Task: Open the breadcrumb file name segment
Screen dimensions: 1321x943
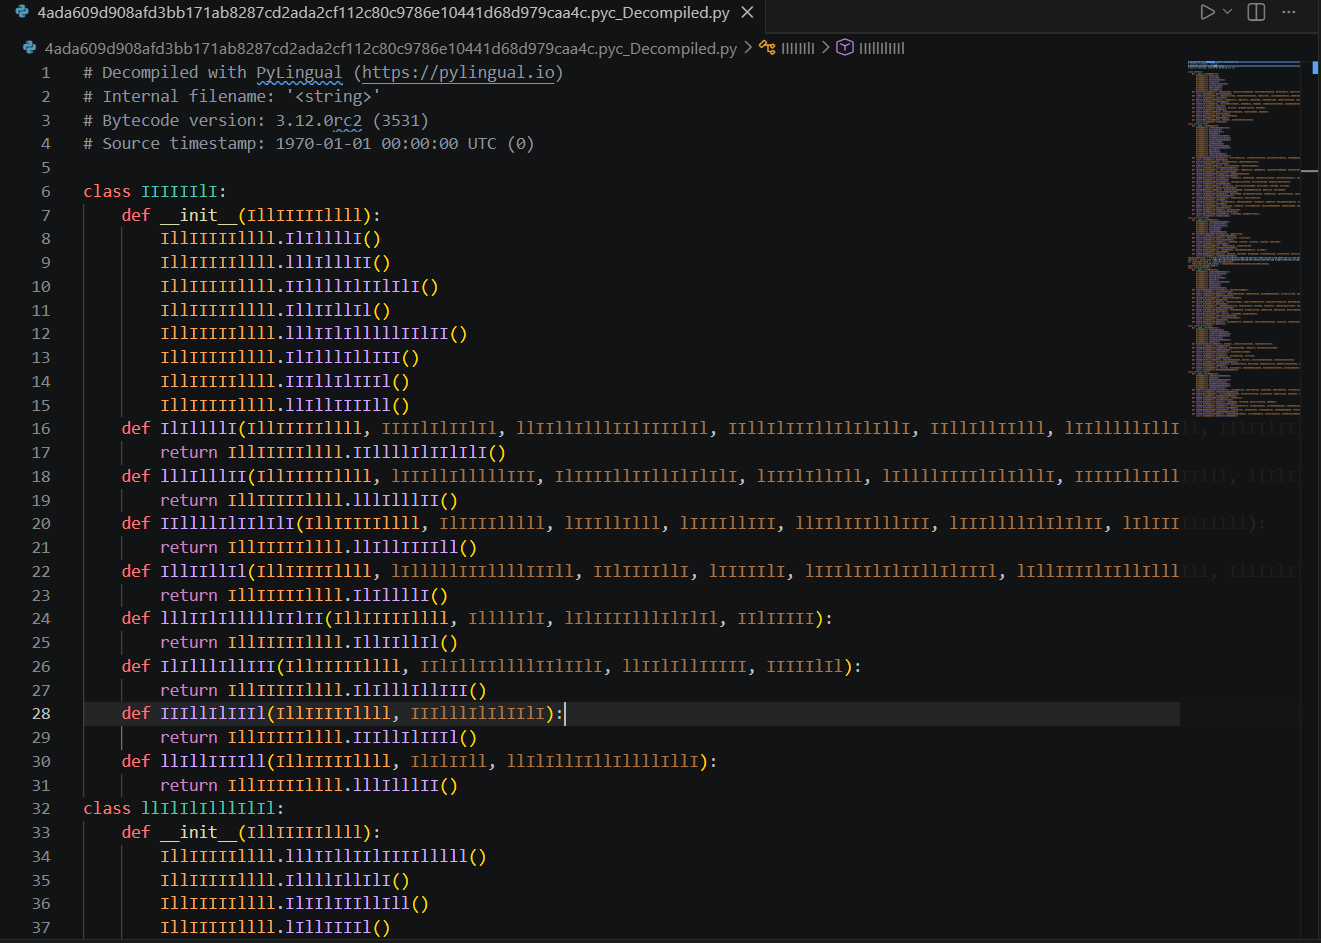Action: (391, 48)
